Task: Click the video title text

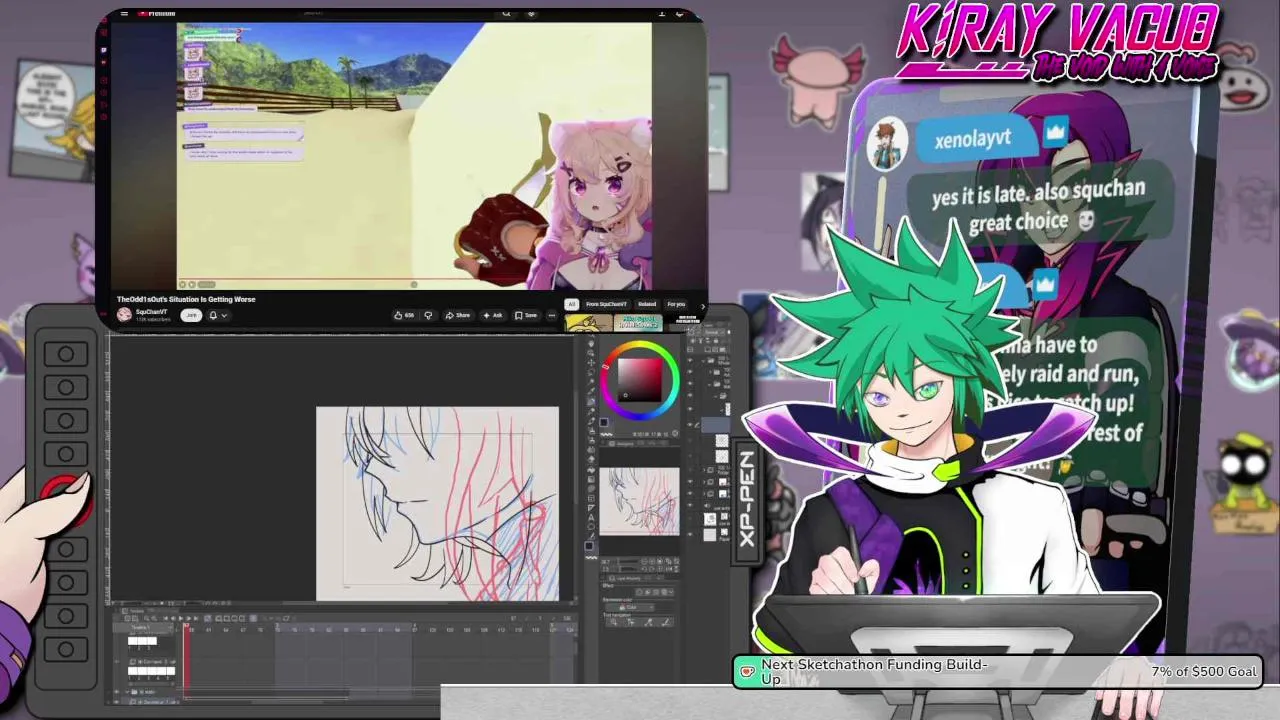Action: [x=186, y=299]
